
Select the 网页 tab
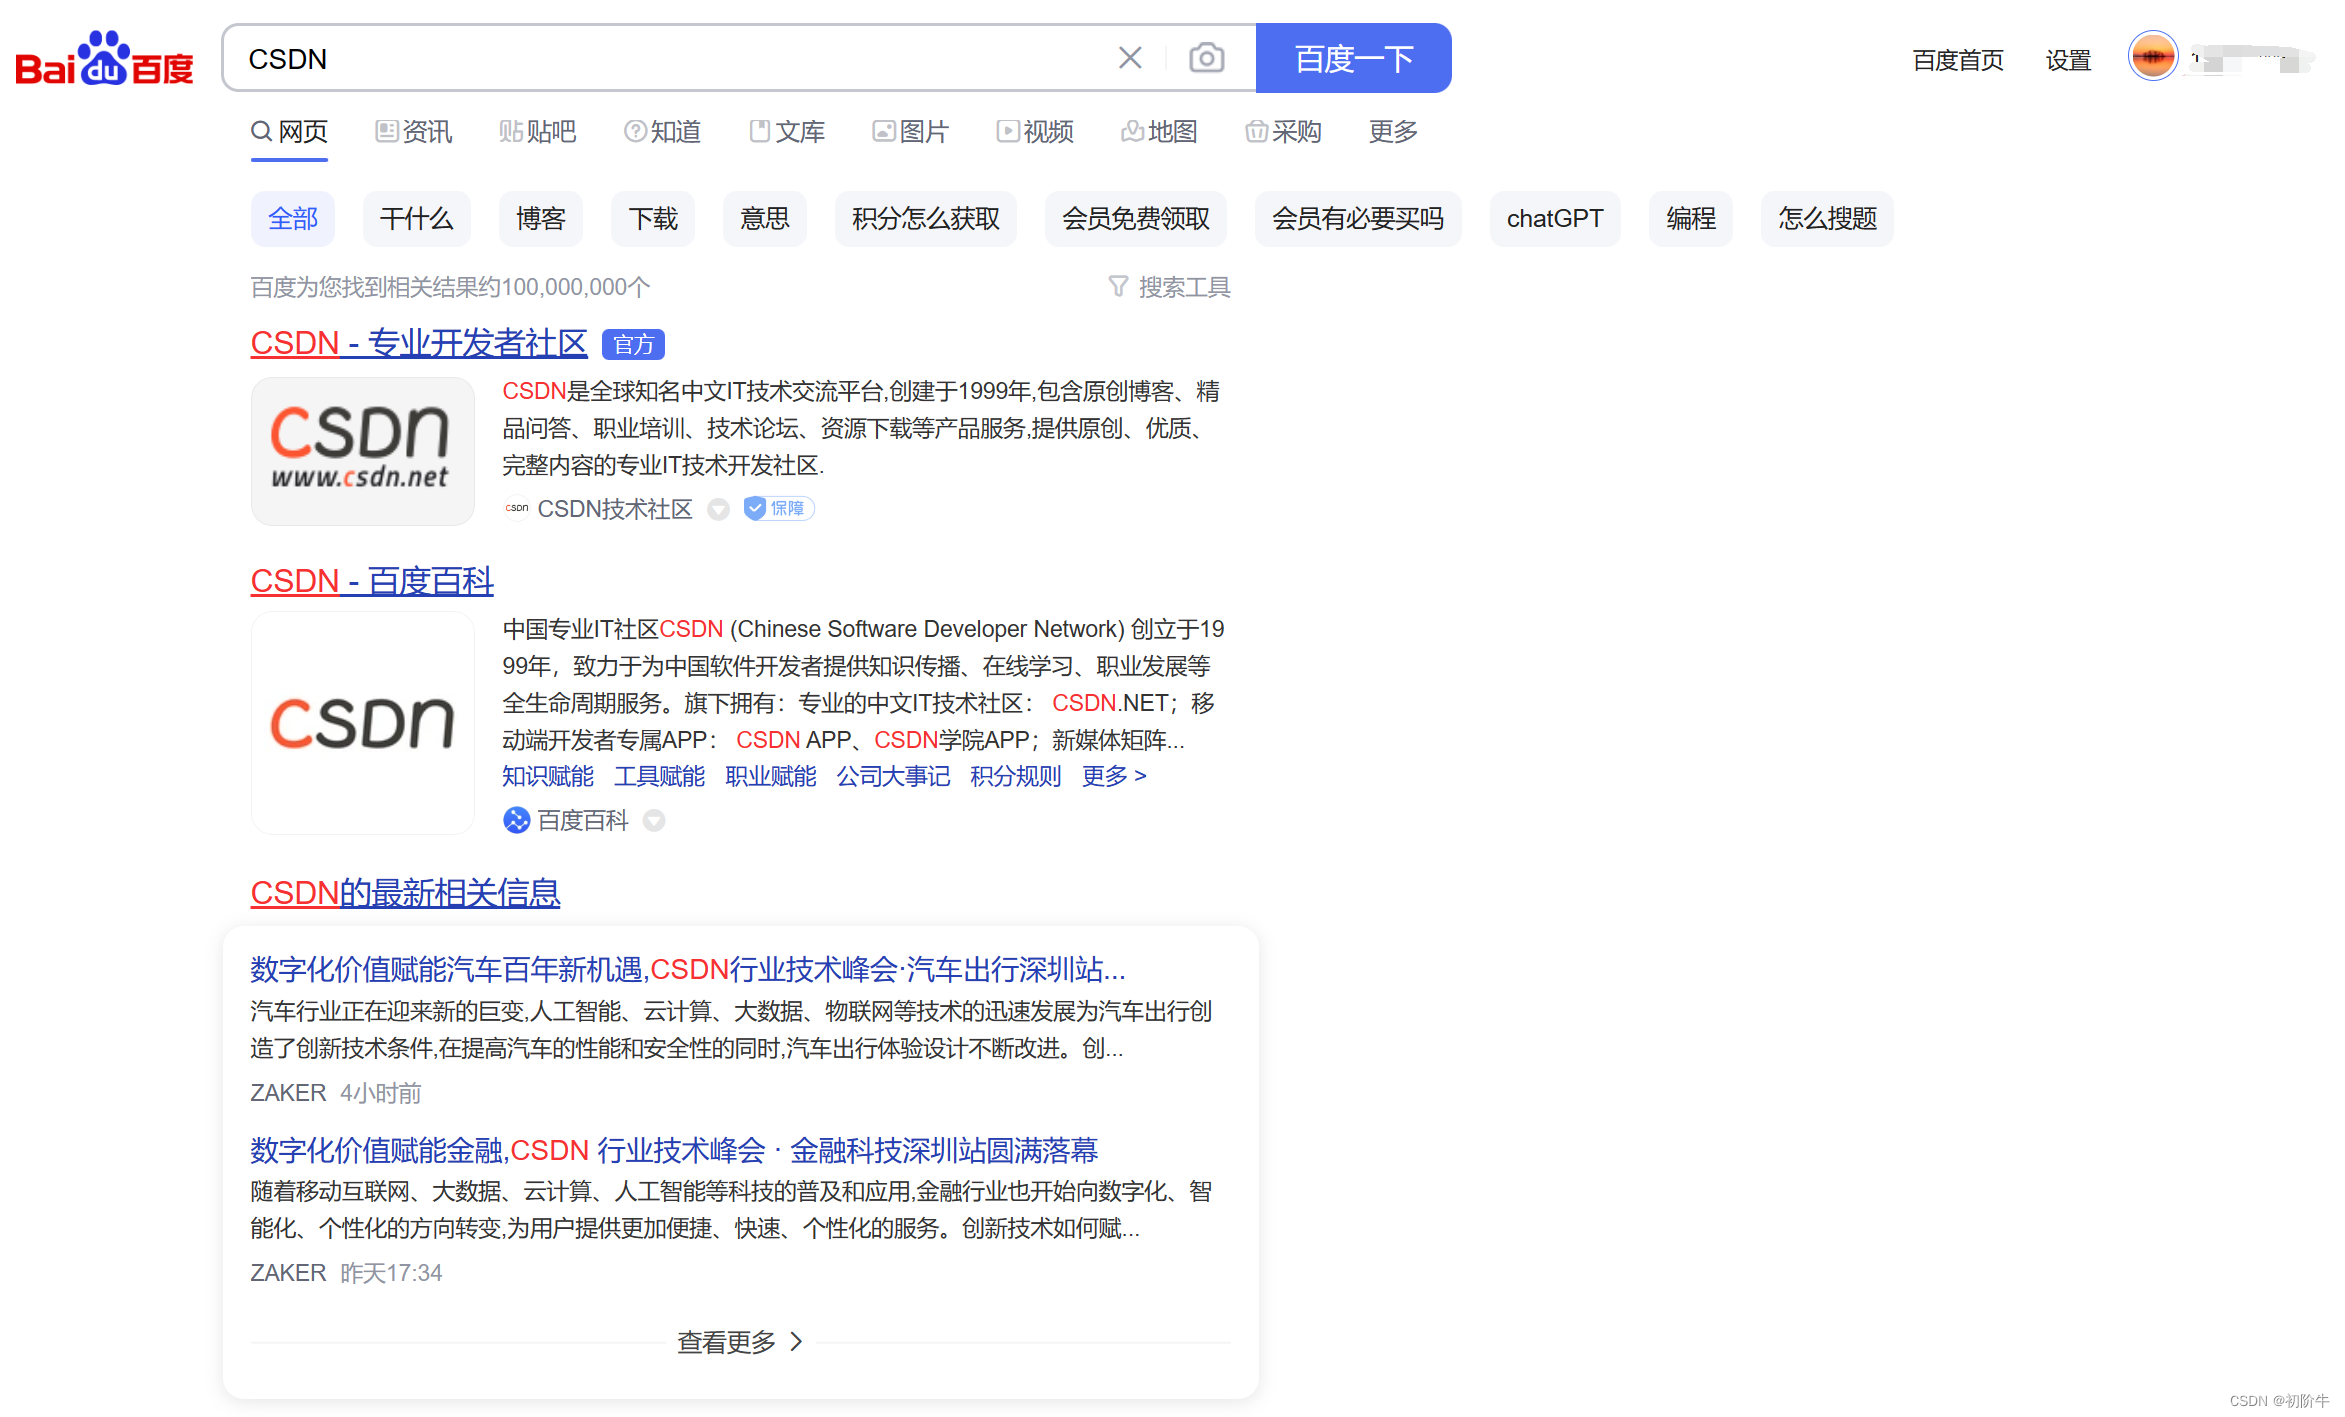(289, 132)
